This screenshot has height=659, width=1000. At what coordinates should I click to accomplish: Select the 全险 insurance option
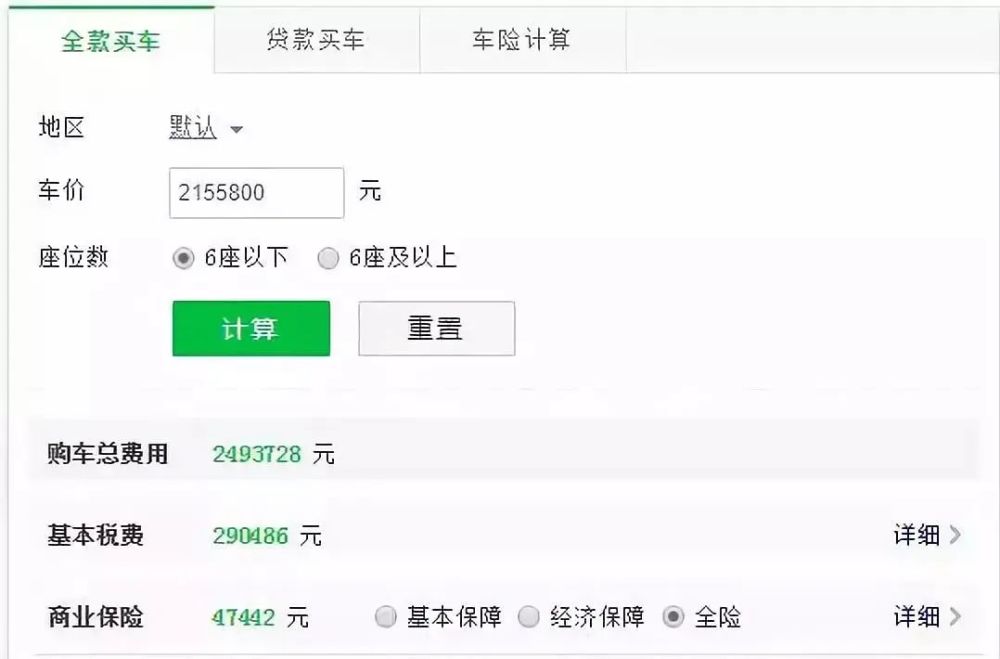[673, 617]
